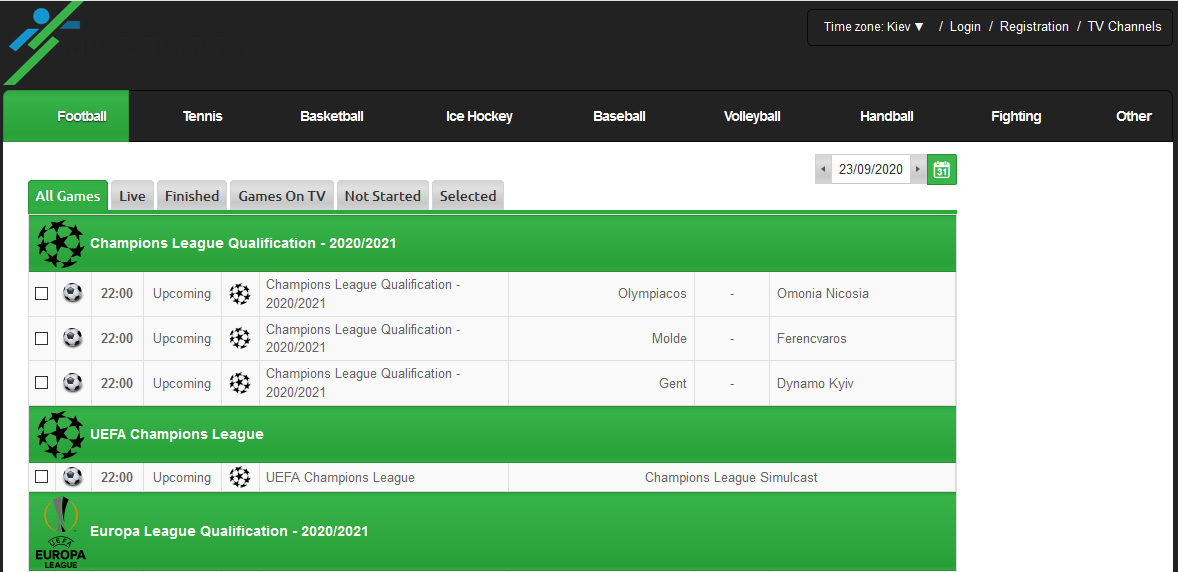
Task: Tick the checkbox for Molde vs Ferencvaros
Action: pos(42,338)
